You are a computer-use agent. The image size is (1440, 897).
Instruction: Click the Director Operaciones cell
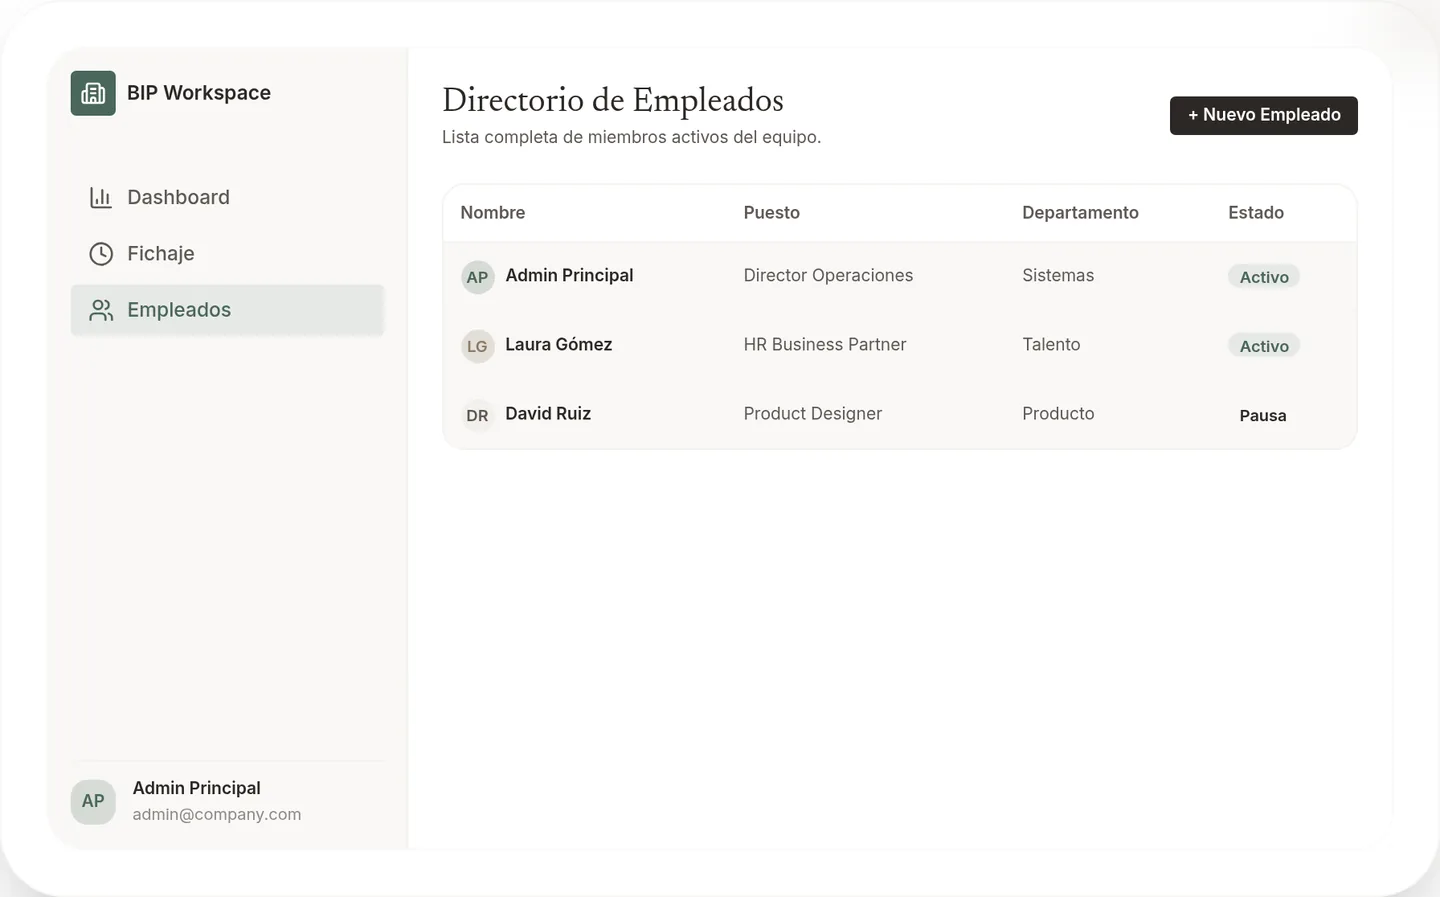[828, 275]
